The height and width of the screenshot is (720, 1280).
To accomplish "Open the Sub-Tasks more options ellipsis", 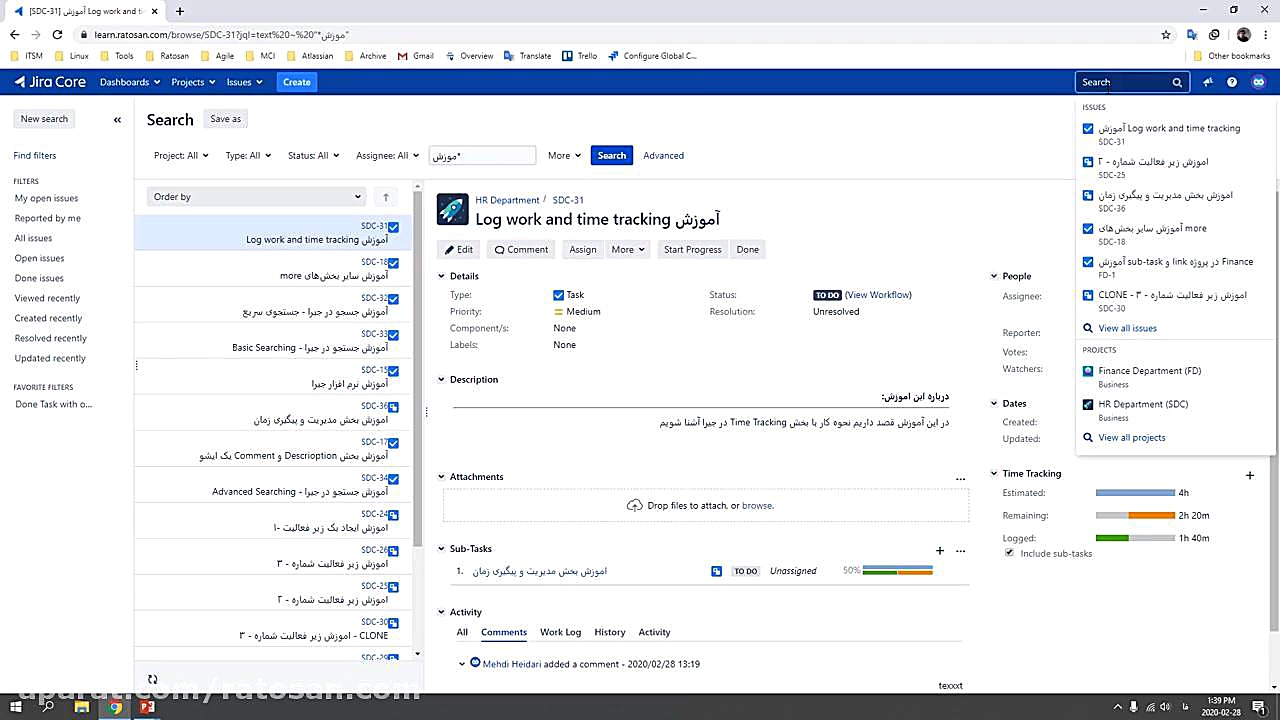I will coord(960,550).
